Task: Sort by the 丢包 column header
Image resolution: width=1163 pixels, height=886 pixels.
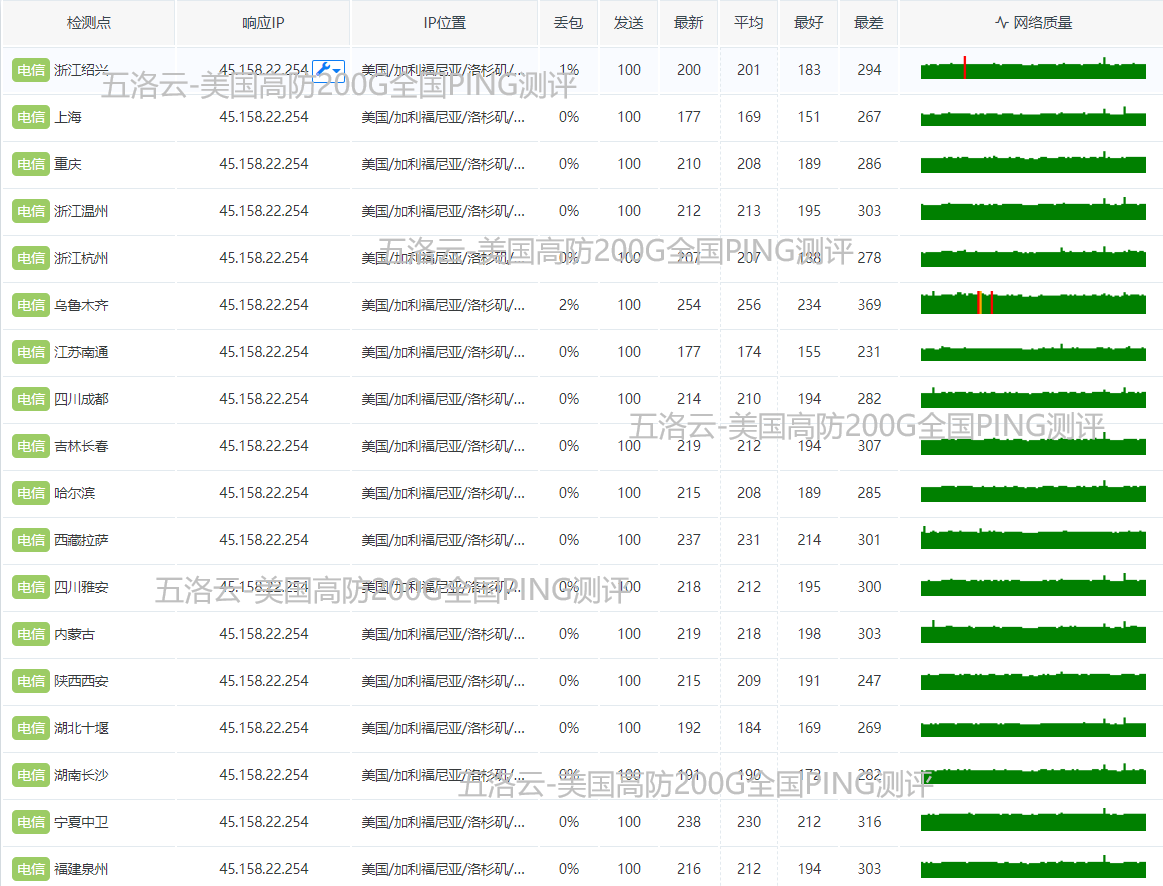Action: click(569, 23)
